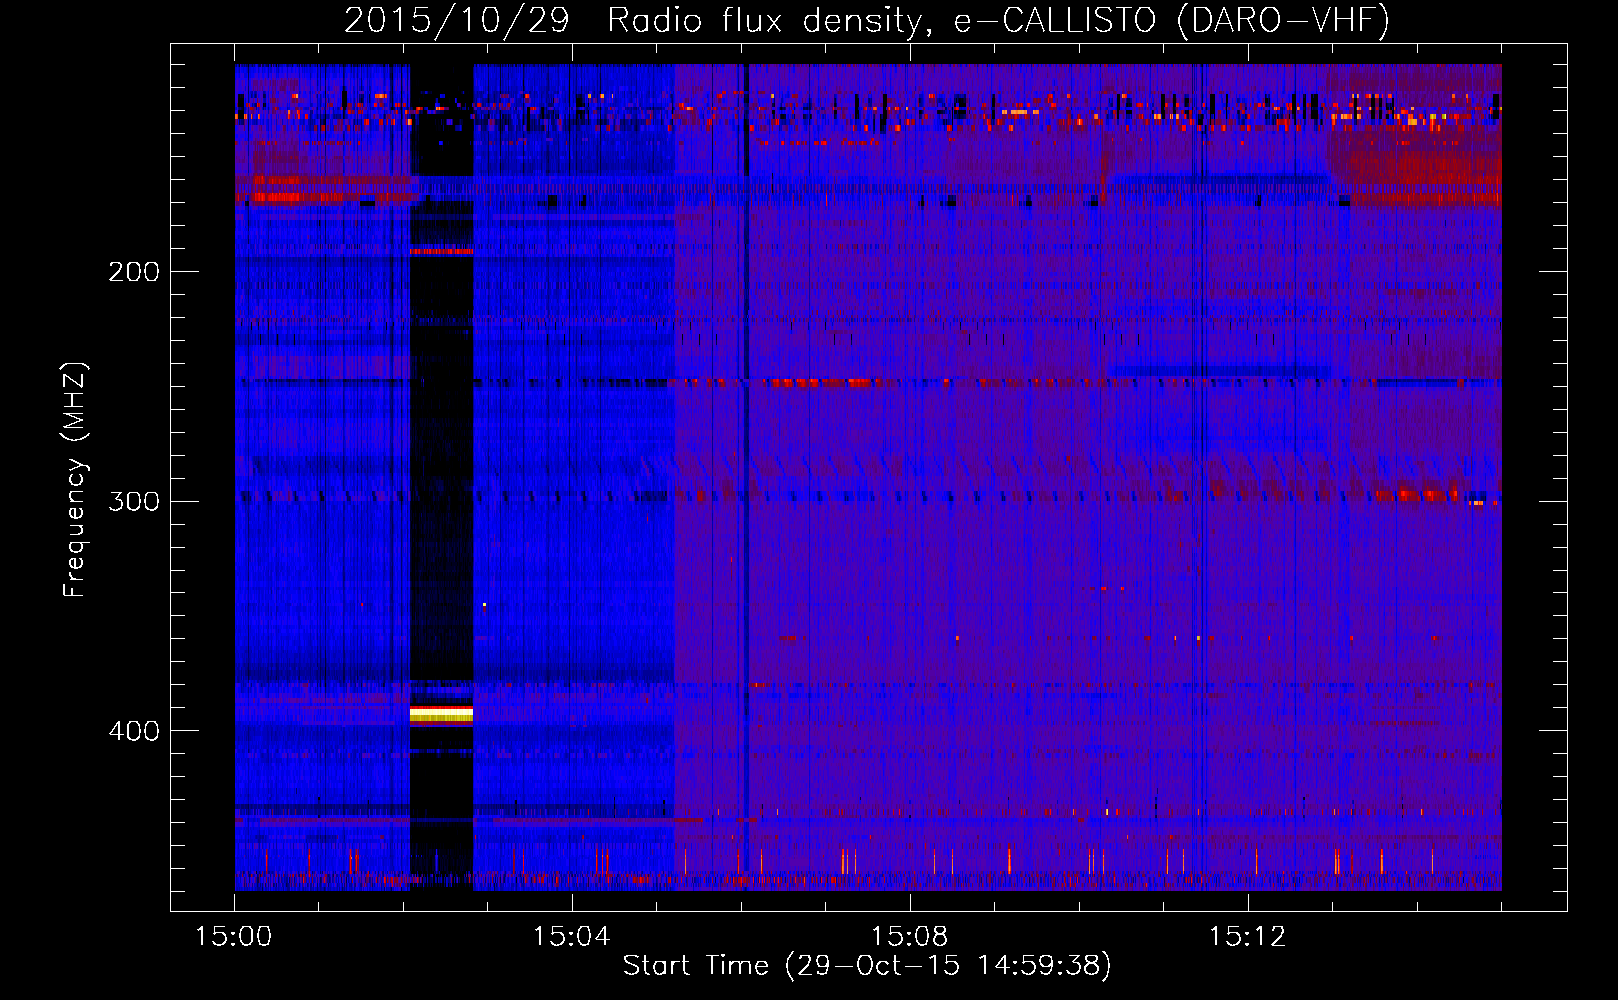The height and width of the screenshot is (1000, 1618).
Task: Click the "Start Time (29-Oct-15 14:59:38)" label
Action: point(867,965)
